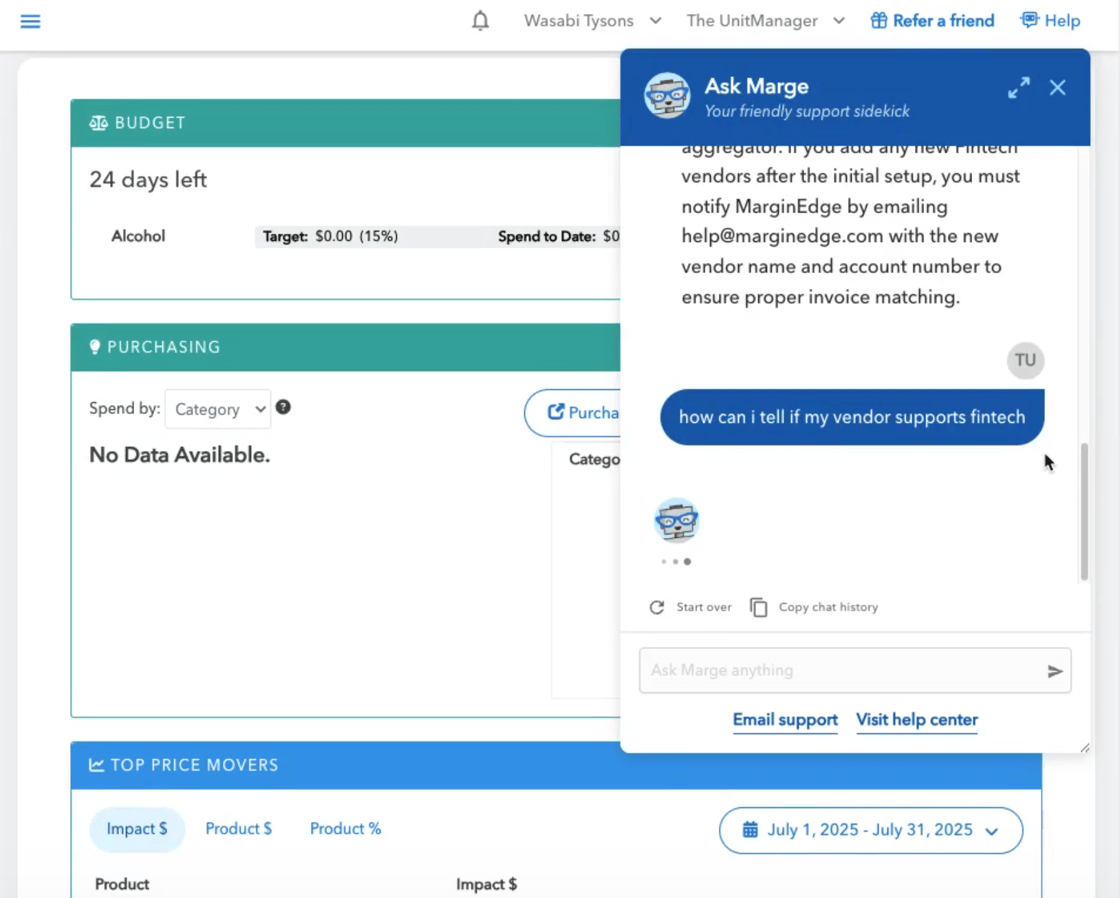The height and width of the screenshot is (898, 1120).
Task: Select the Product % tab
Action: coord(345,828)
